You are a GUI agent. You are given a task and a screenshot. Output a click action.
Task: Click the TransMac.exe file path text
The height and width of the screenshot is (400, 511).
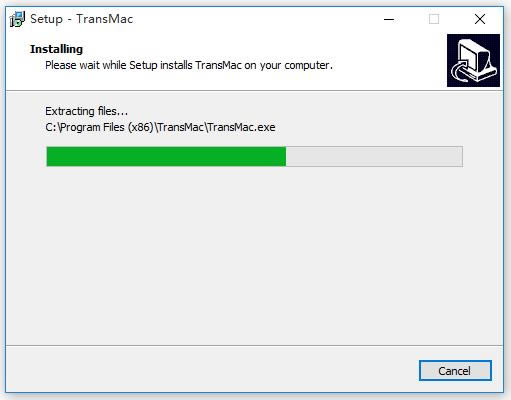coord(160,127)
